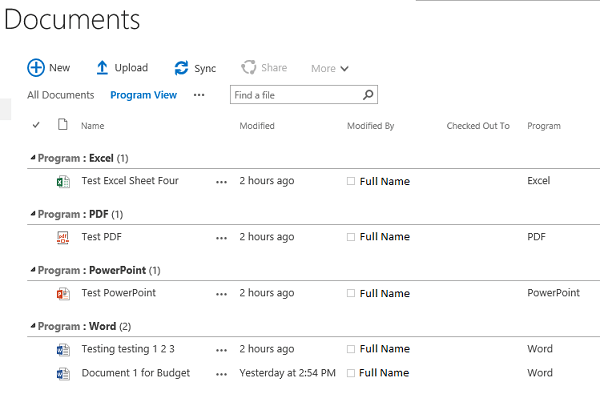Viewport: 600px width, 394px height.
Task: Click the PowerPoint value in Program column
Action: (x=553, y=293)
